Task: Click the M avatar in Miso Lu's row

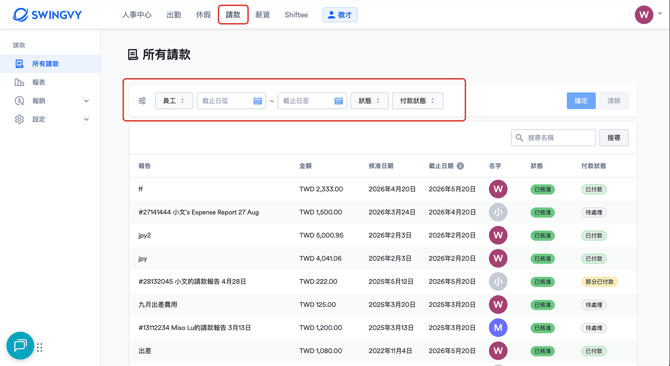Action: (498, 327)
